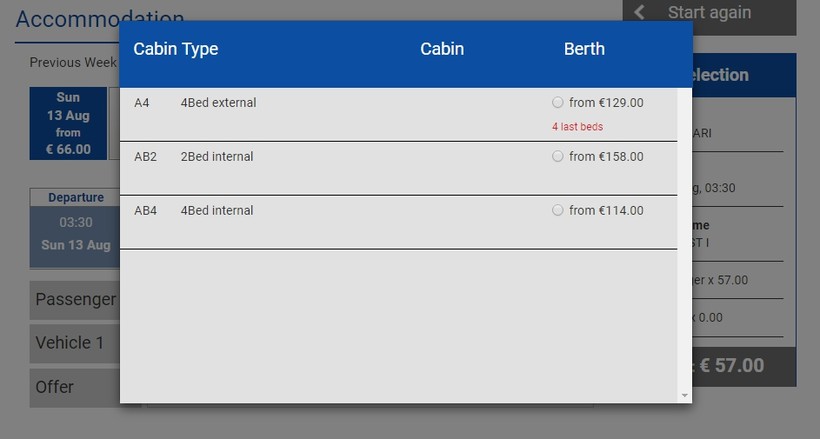Click the AB2 cabin code

click(x=145, y=156)
